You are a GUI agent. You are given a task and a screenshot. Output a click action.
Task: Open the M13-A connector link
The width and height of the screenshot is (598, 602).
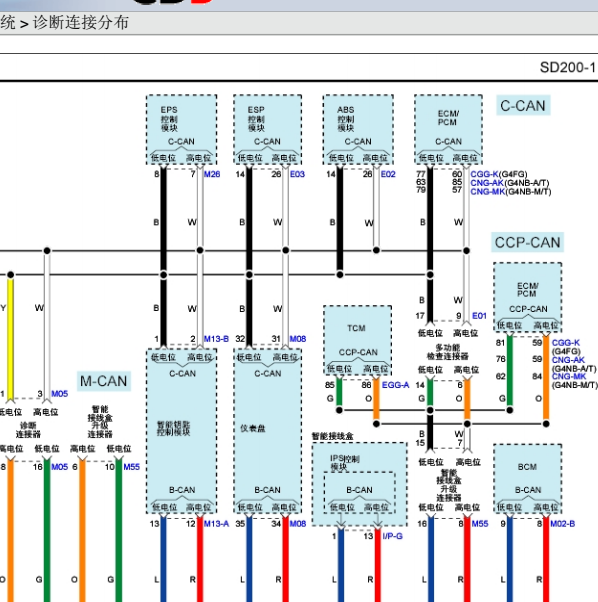point(216,524)
